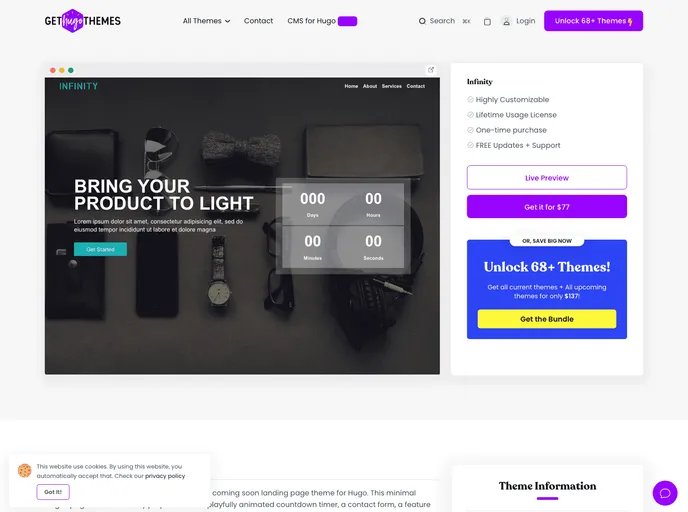Viewport: 688px width, 512px height.
Task: Open the shopping cart icon
Action: [x=487, y=21]
